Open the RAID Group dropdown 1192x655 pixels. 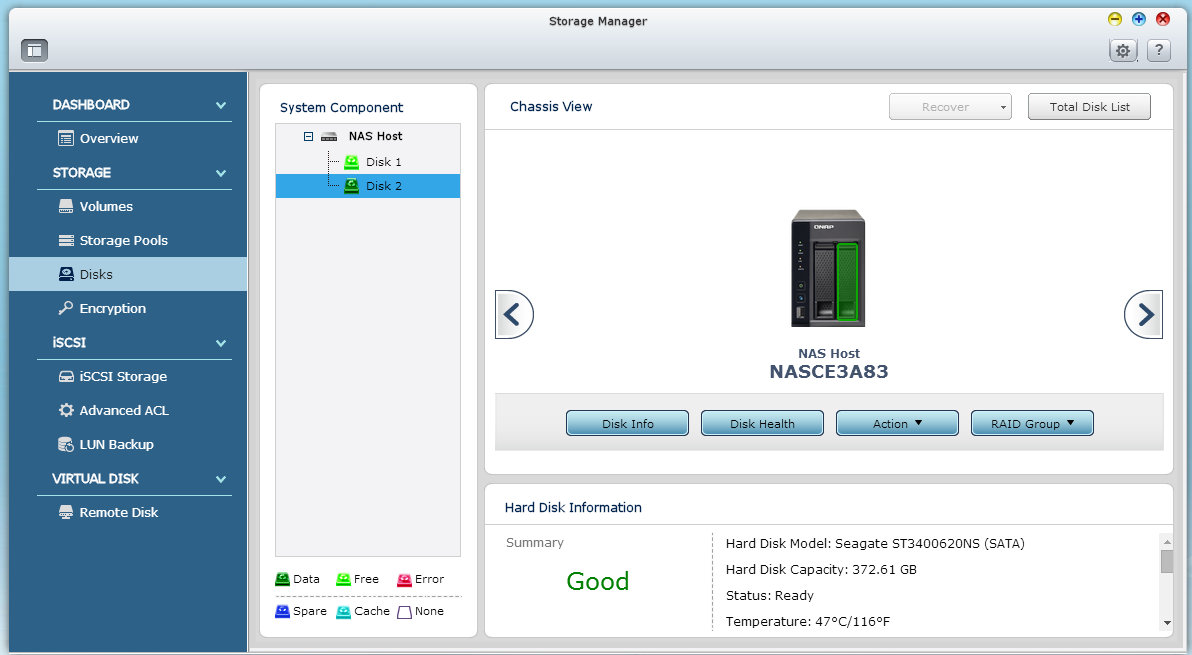(x=1032, y=424)
